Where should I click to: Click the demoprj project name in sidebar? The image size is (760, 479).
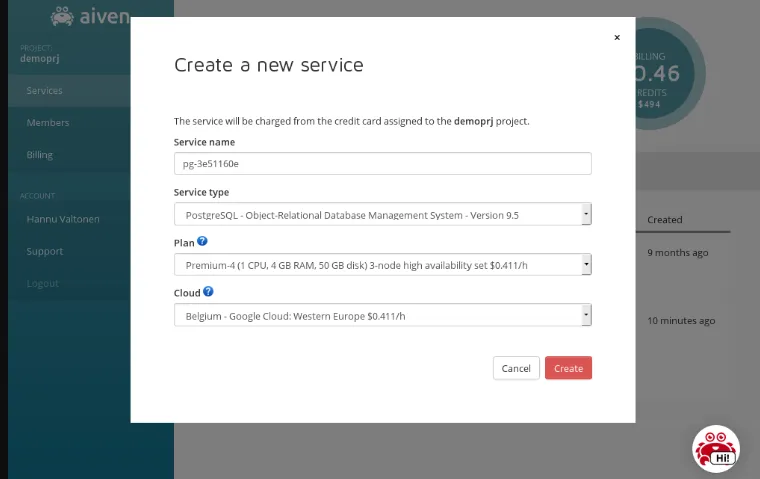point(40,59)
